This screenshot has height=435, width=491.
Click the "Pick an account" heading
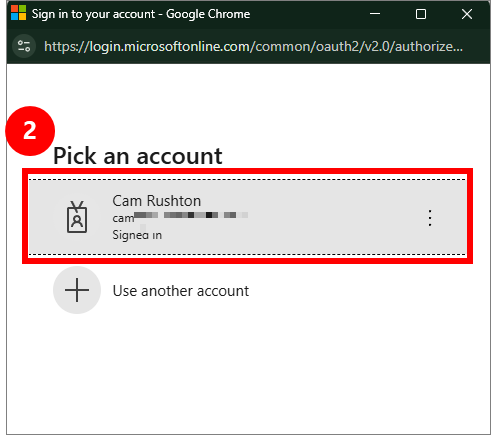[x=138, y=156]
